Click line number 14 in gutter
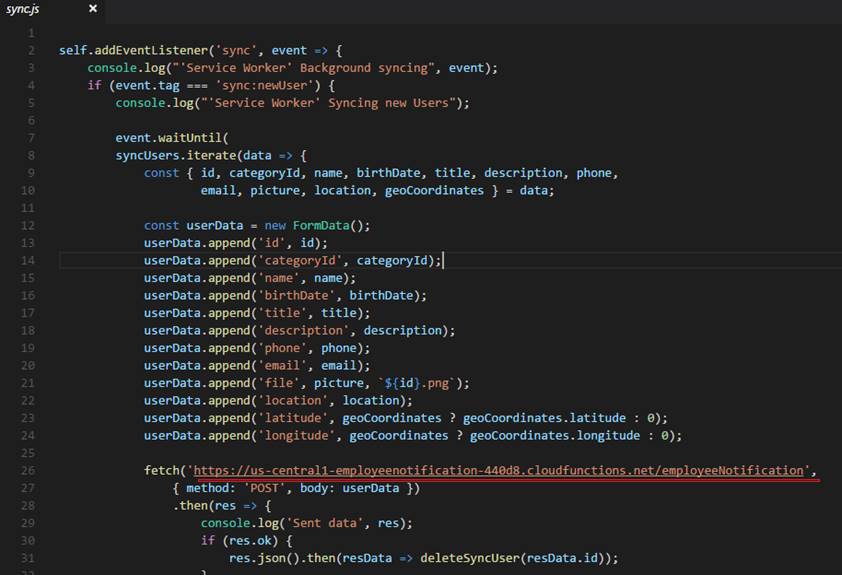 [28, 260]
